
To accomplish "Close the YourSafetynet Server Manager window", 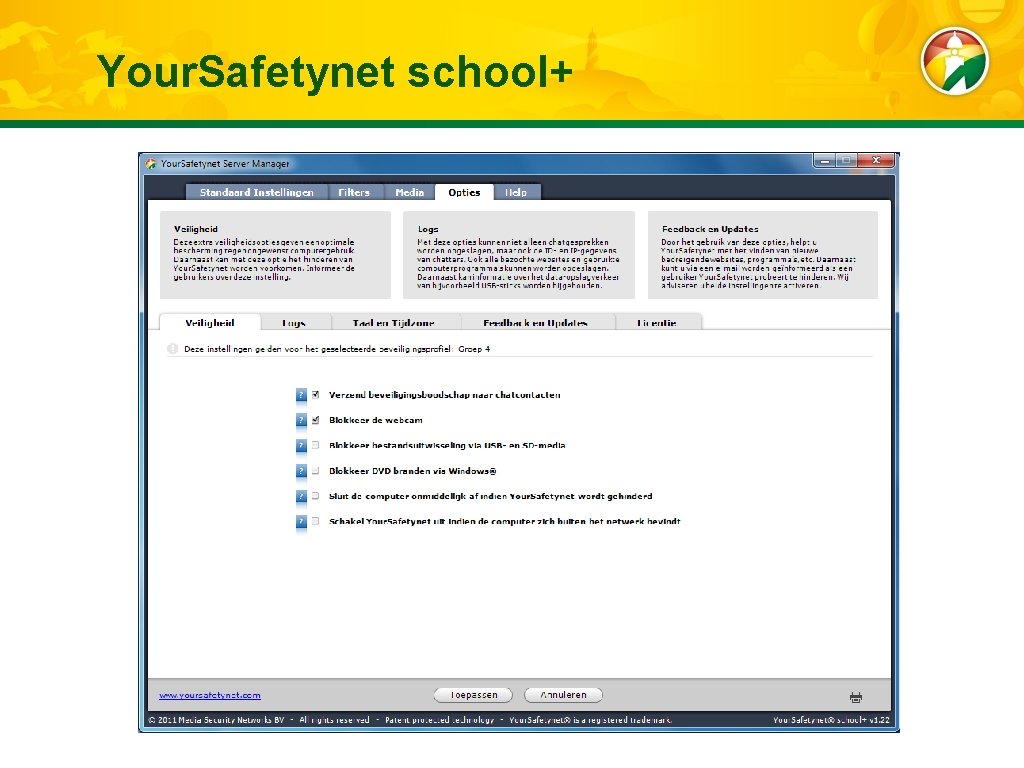I will tap(876, 161).
